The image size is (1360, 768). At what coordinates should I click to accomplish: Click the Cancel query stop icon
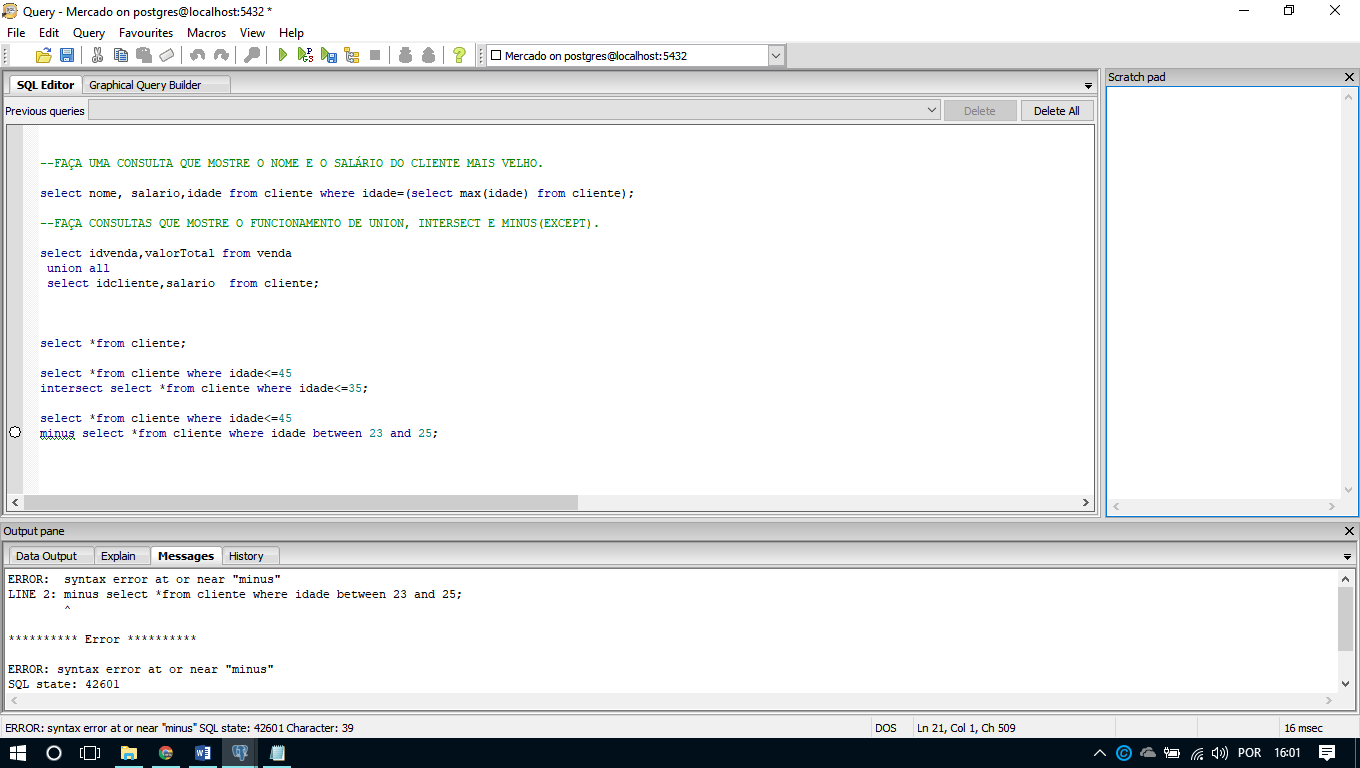pyautogui.click(x=375, y=56)
